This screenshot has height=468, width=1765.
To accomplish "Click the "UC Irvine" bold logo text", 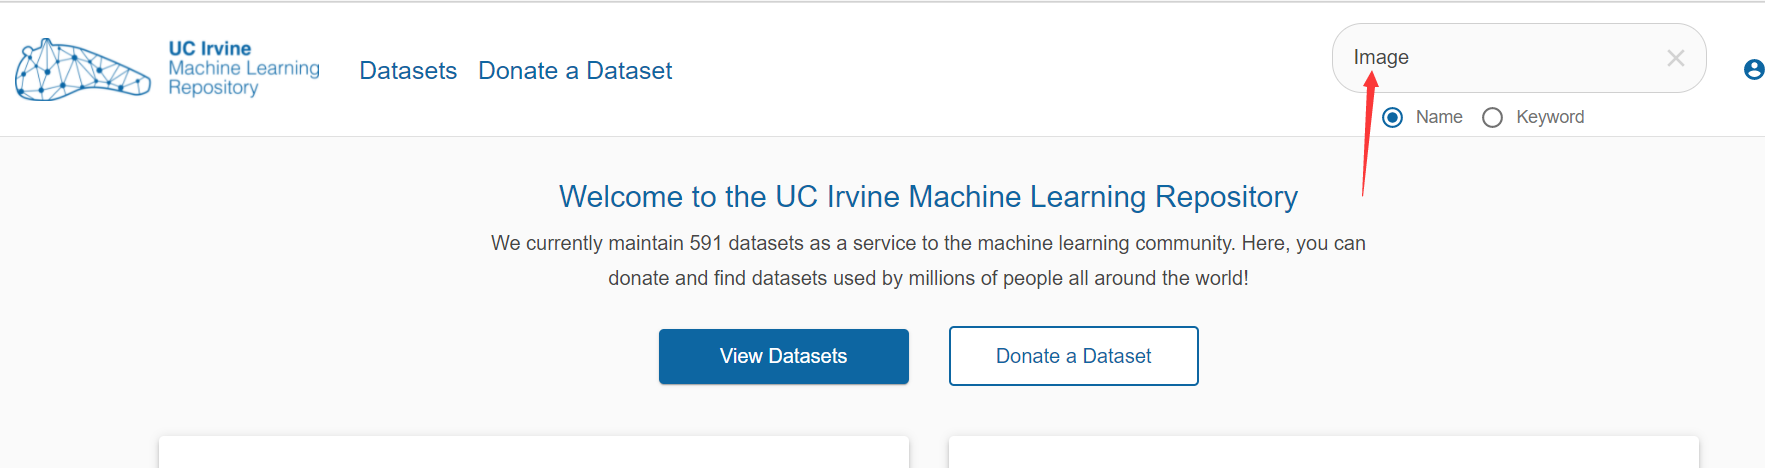I will 210,48.
